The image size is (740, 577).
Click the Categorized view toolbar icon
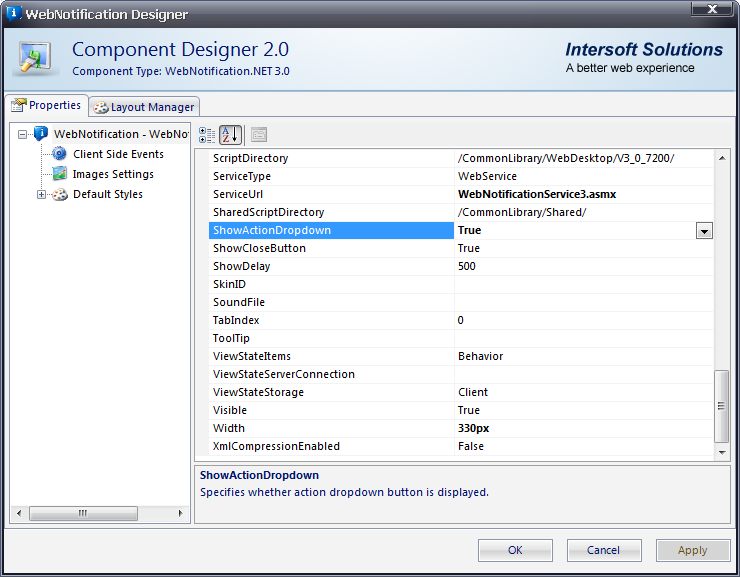tap(207, 135)
